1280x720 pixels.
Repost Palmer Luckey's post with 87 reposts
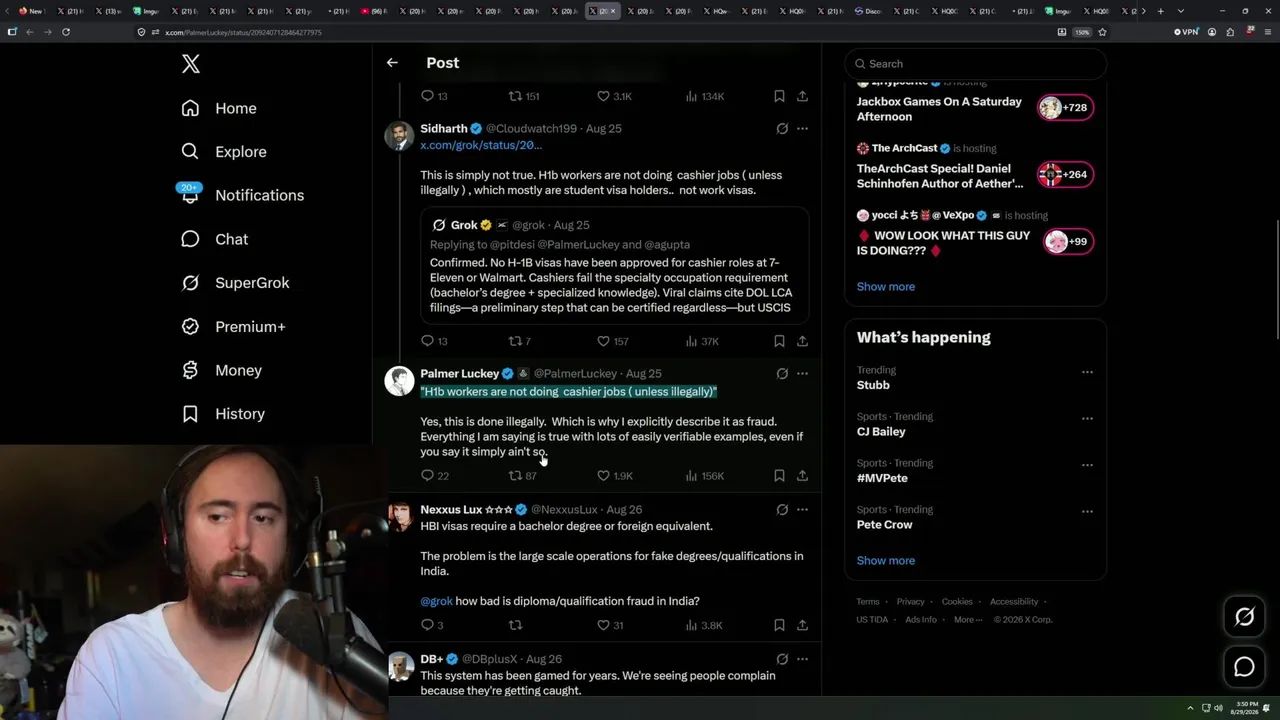[x=522, y=476]
